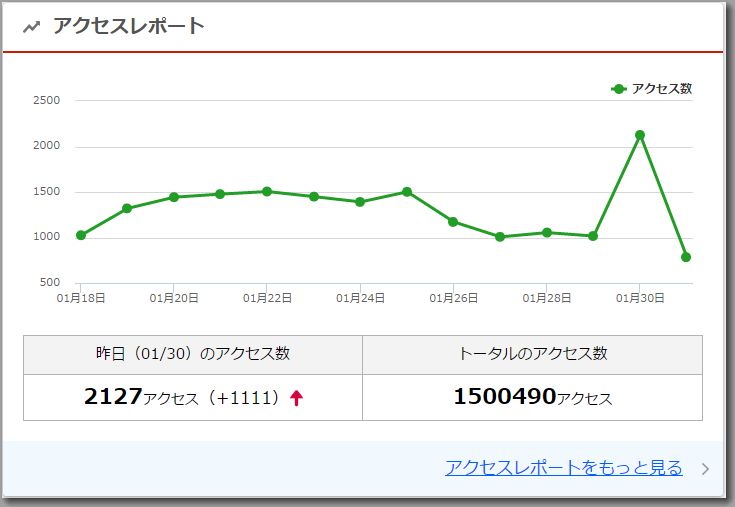Click the data point above 01月26日
Screen dimensions: 735x507
[x=453, y=221]
